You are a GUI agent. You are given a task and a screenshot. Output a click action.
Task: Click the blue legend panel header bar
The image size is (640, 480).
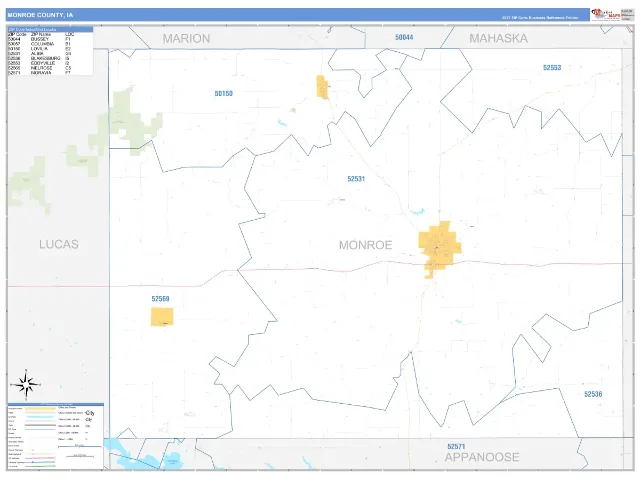point(56,404)
